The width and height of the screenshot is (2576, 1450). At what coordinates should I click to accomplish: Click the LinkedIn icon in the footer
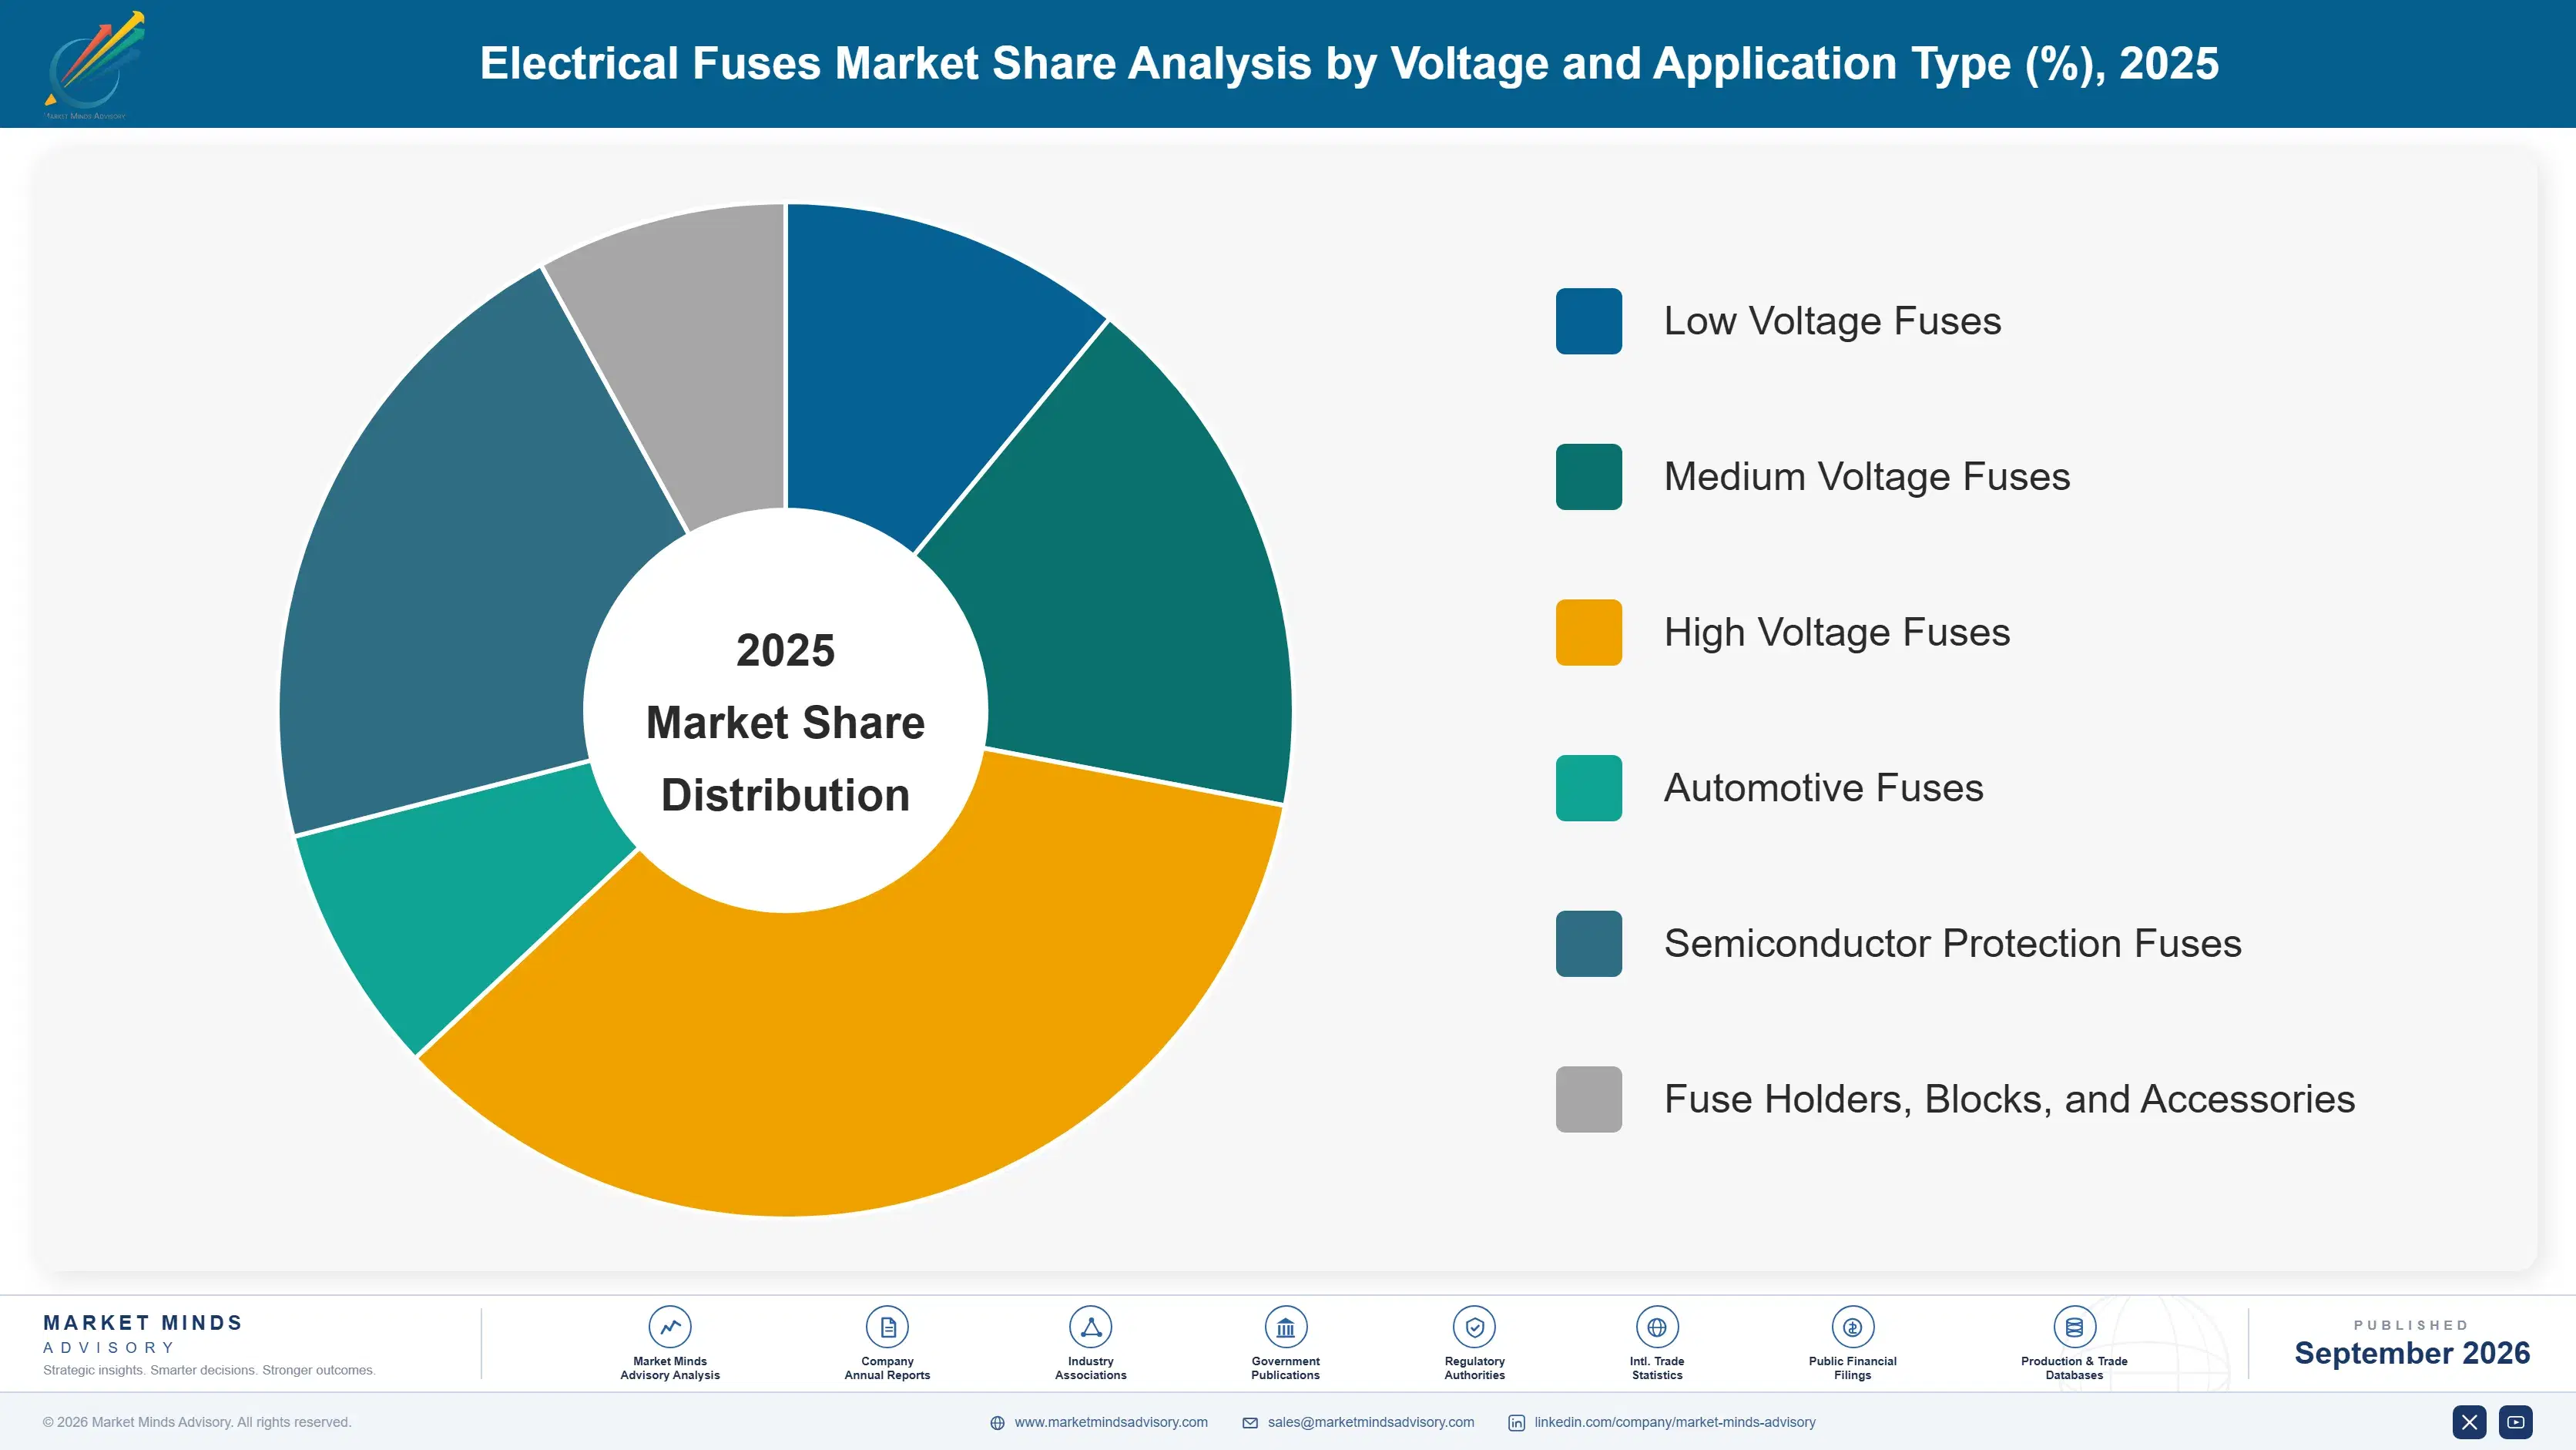(x=1516, y=1423)
